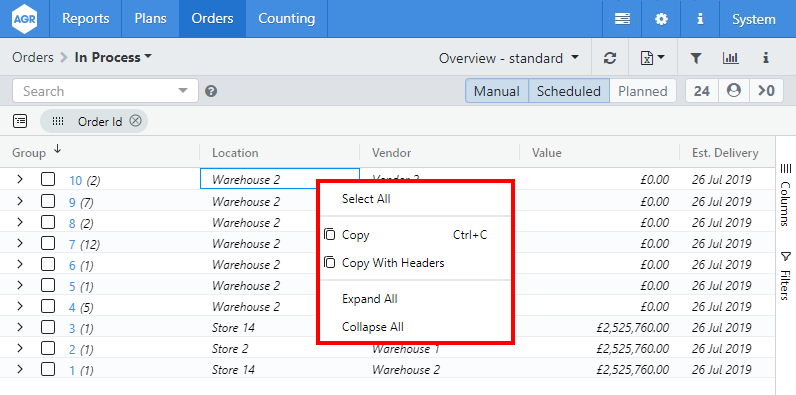Expand order group 3
Viewport: 796px width, 395px height.
tap(20, 327)
